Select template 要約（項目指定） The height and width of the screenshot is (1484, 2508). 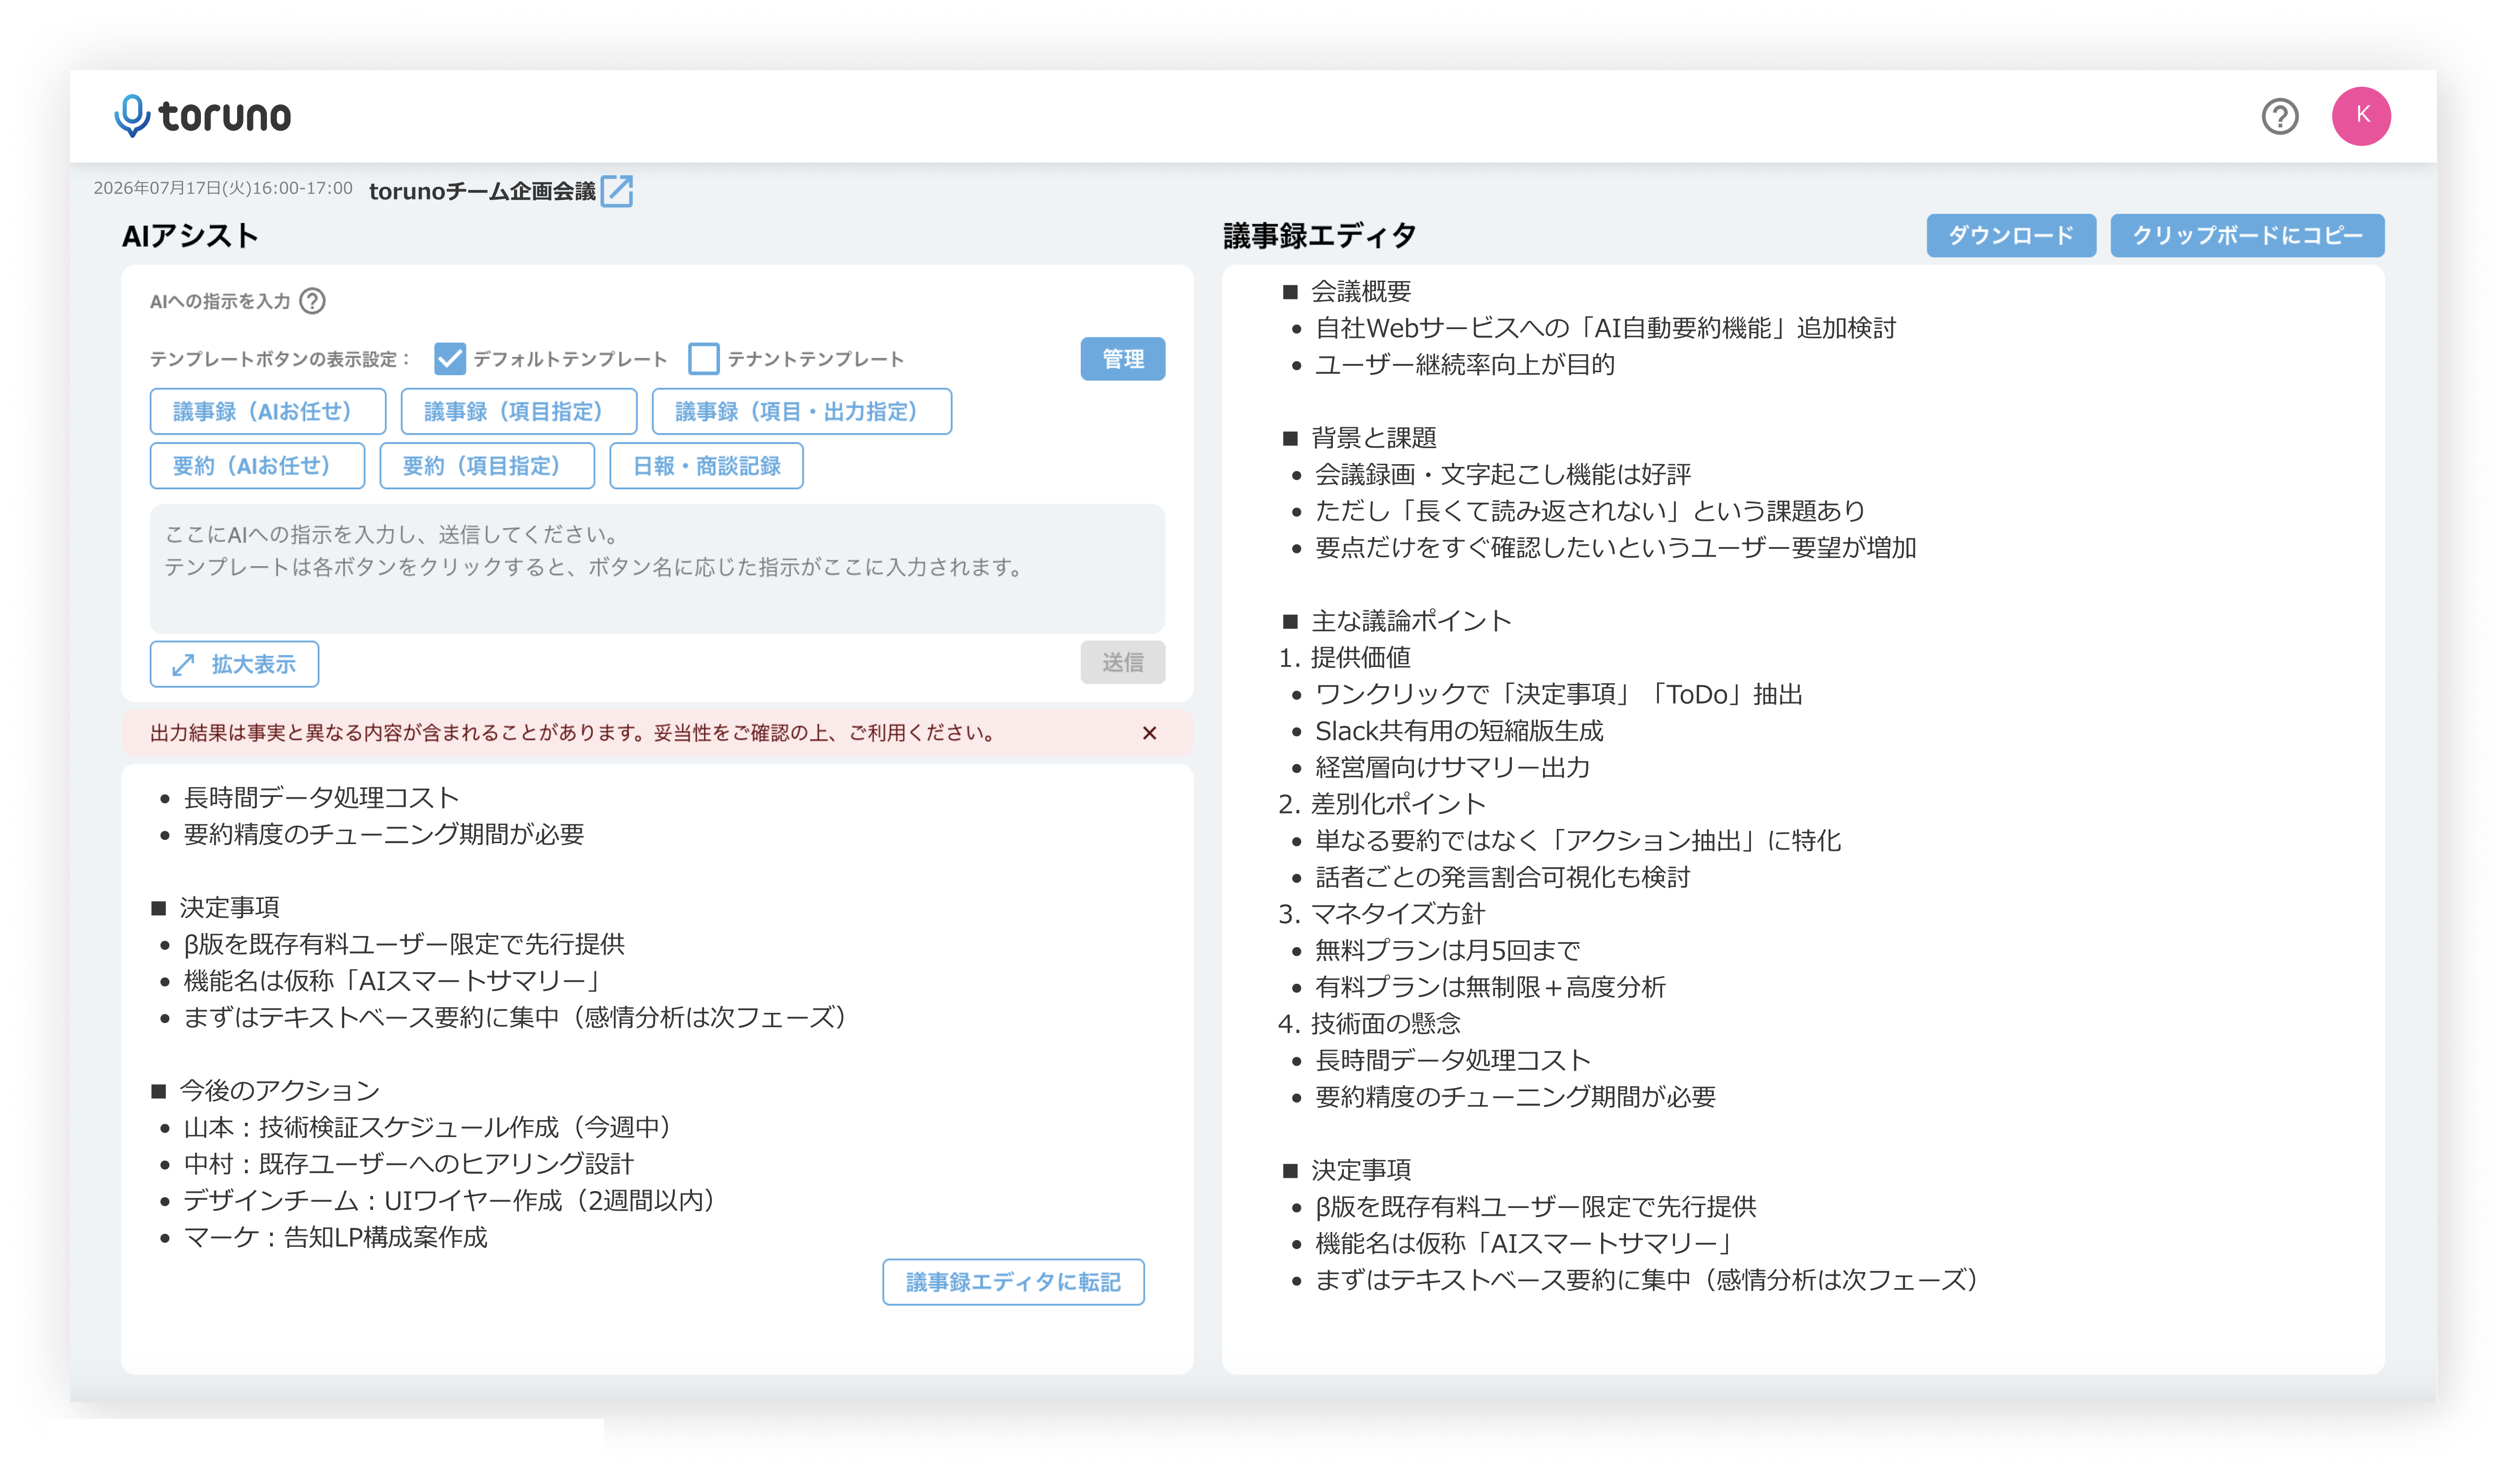pos(487,465)
